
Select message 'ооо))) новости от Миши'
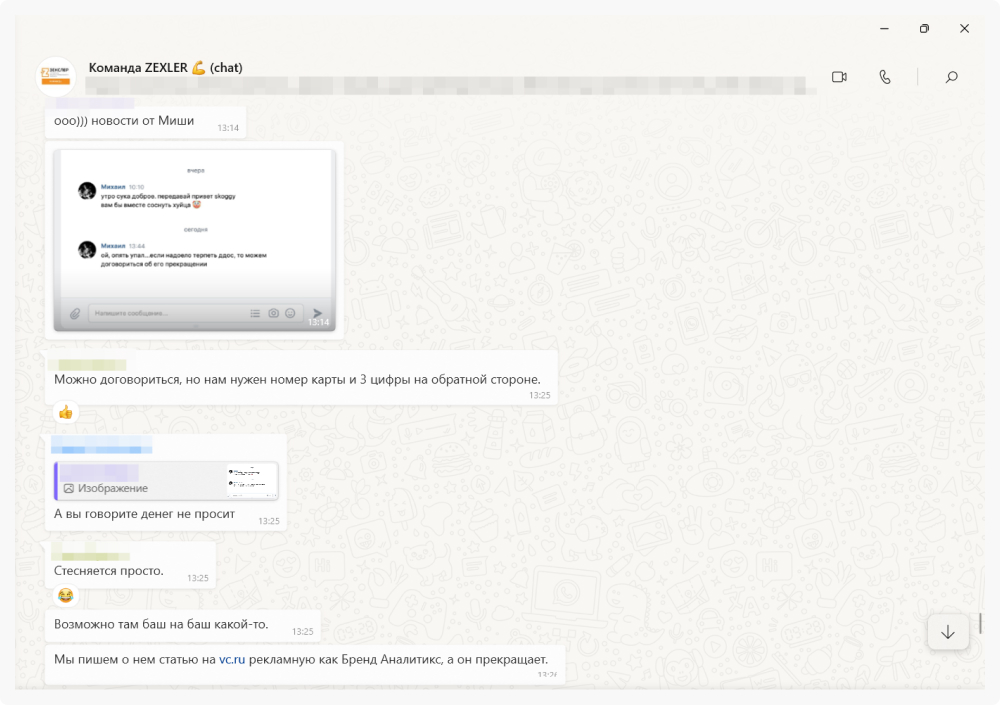click(124, 122)
